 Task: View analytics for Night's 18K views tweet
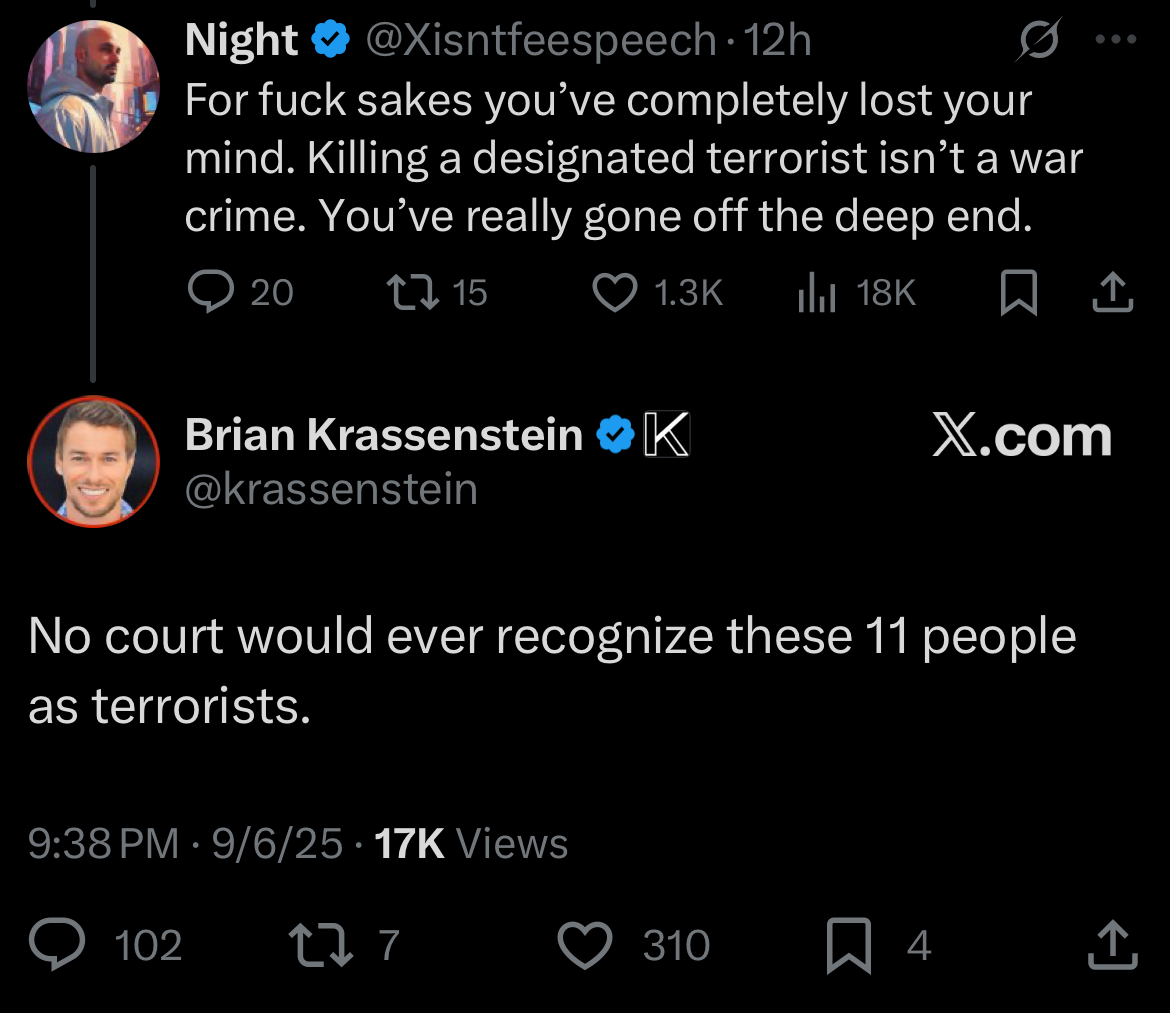[x=817, y=292]
